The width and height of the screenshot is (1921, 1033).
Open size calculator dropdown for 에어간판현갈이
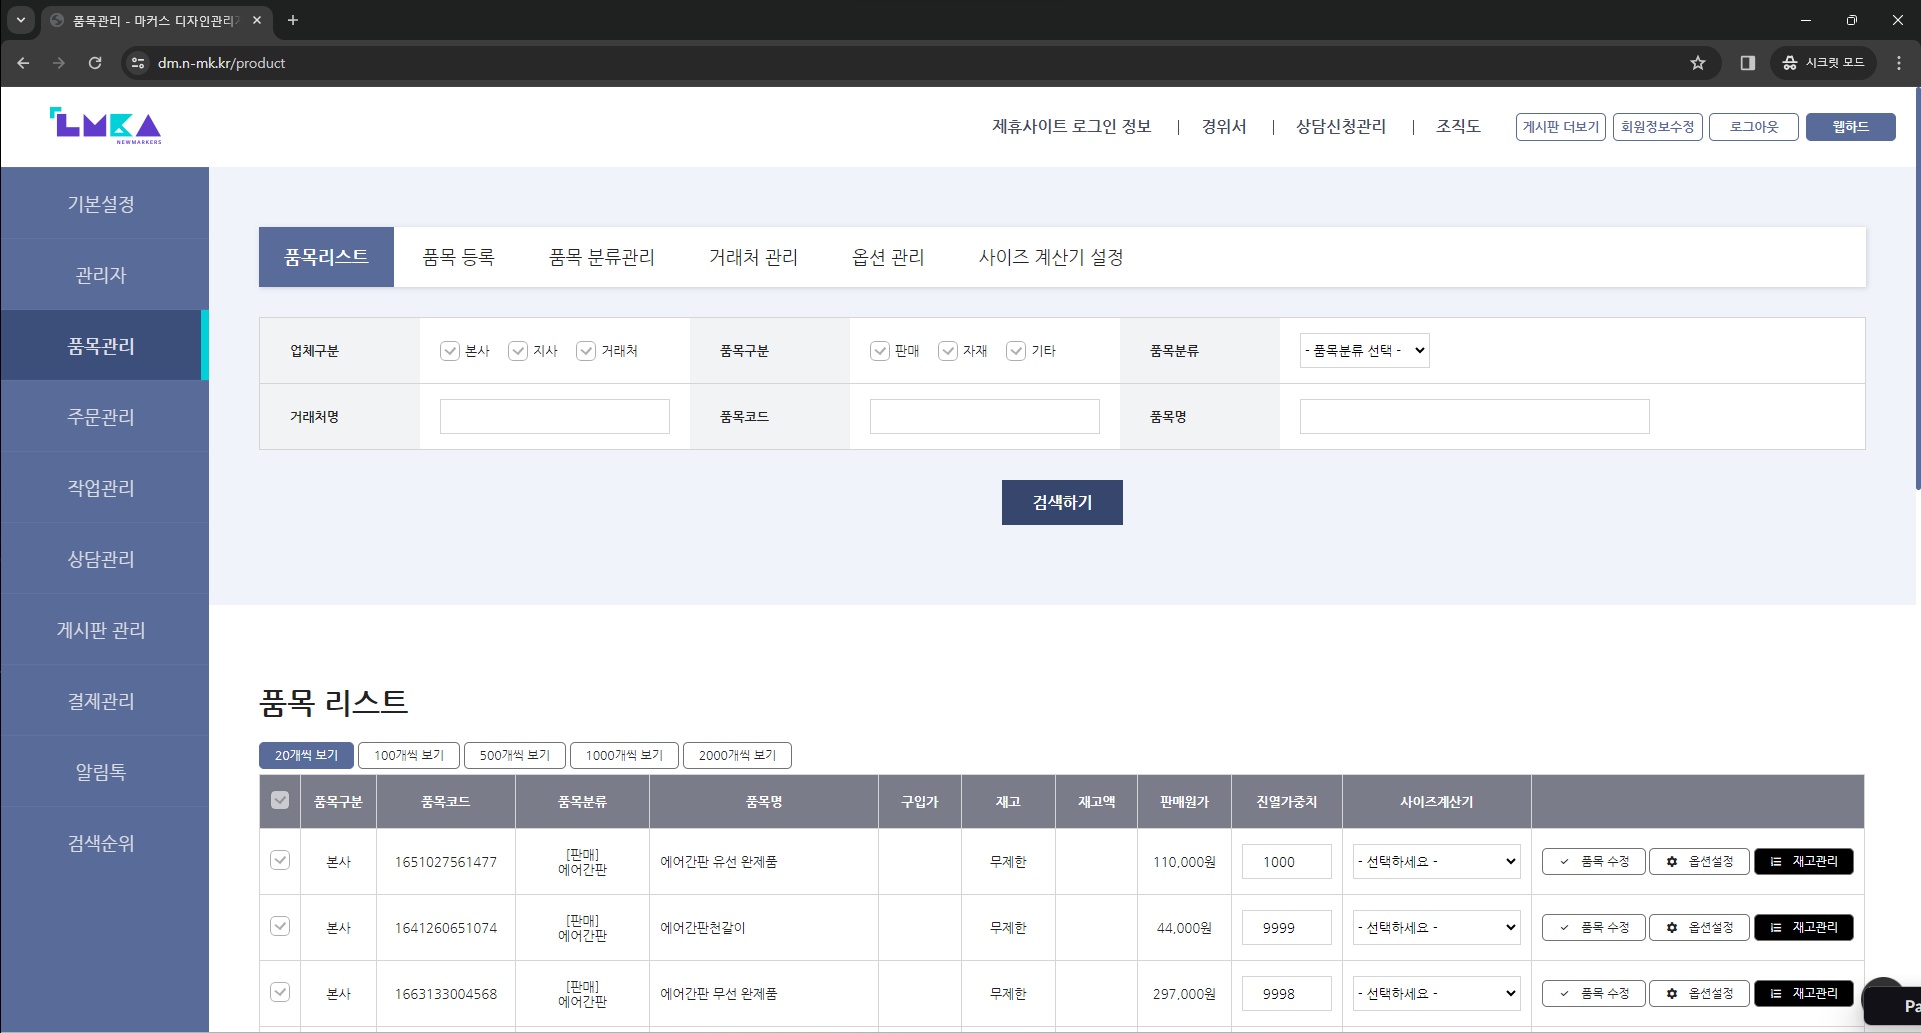pyautogui.click(x=1436, y=927)
